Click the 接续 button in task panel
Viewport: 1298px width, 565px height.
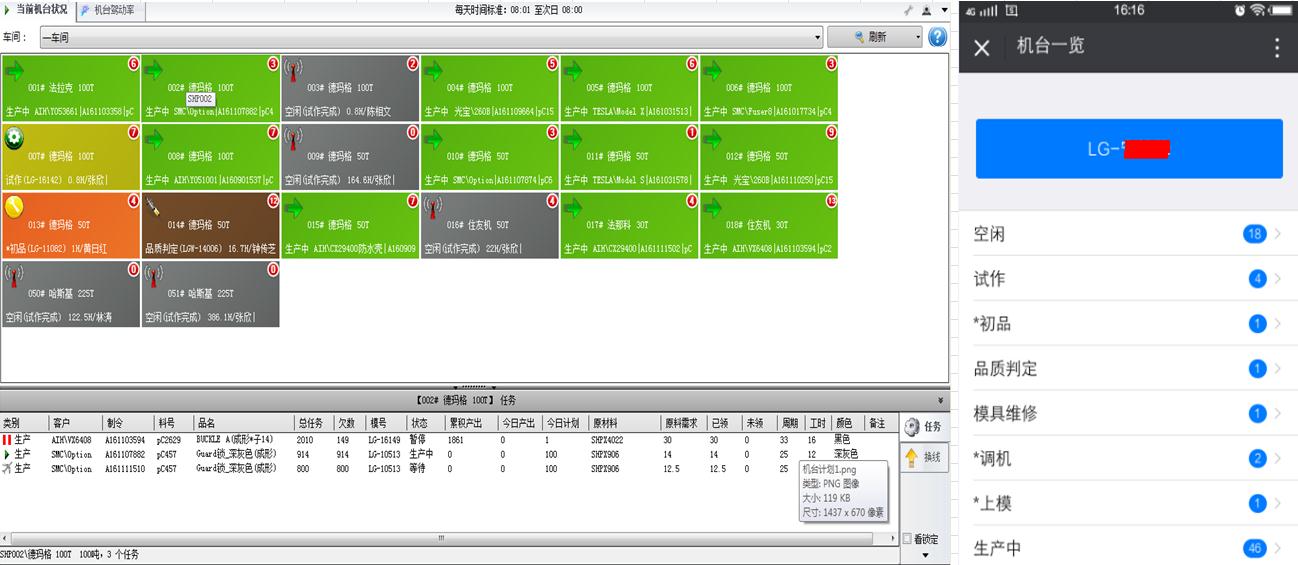click(x=923, y=458)
